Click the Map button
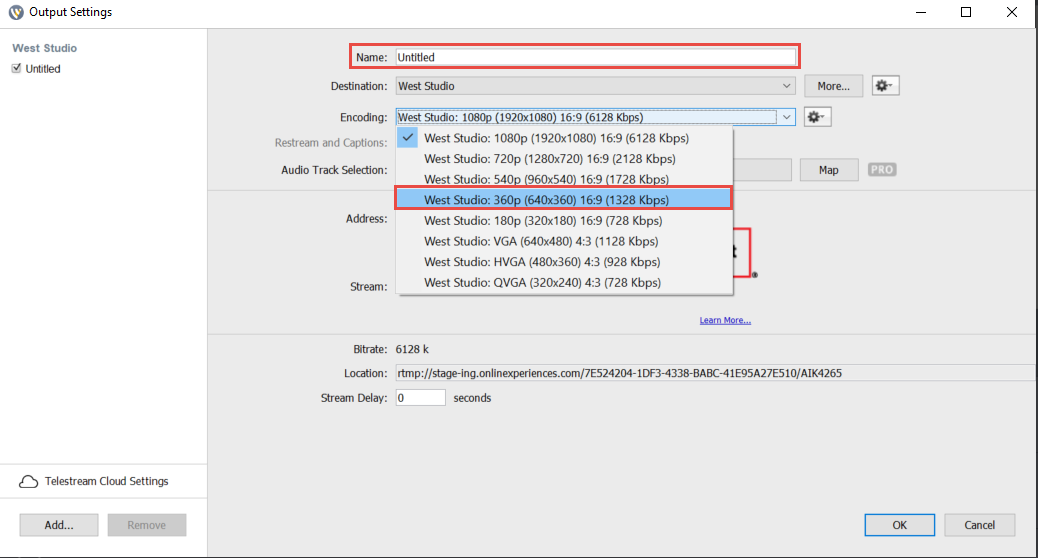Screen dimensions: 1038x558 tap(829, 170)
